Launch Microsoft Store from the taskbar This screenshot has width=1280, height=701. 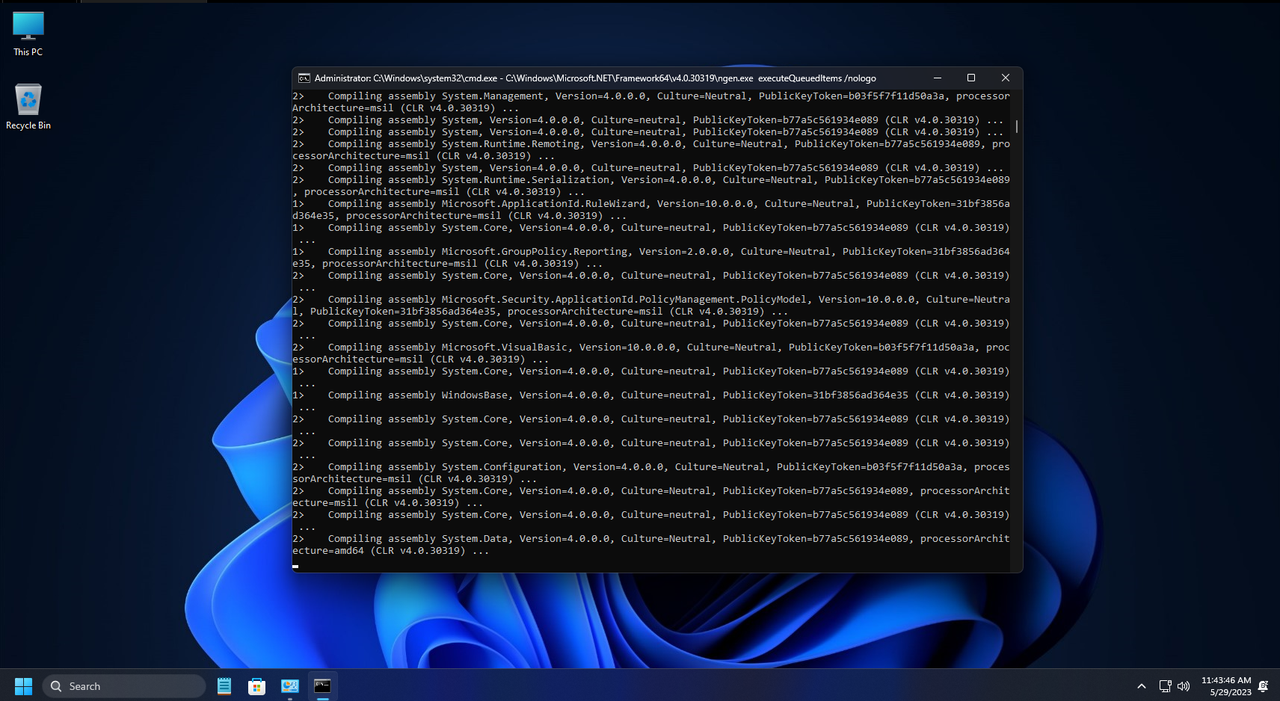pyautogui.click(x=257, y=686)
